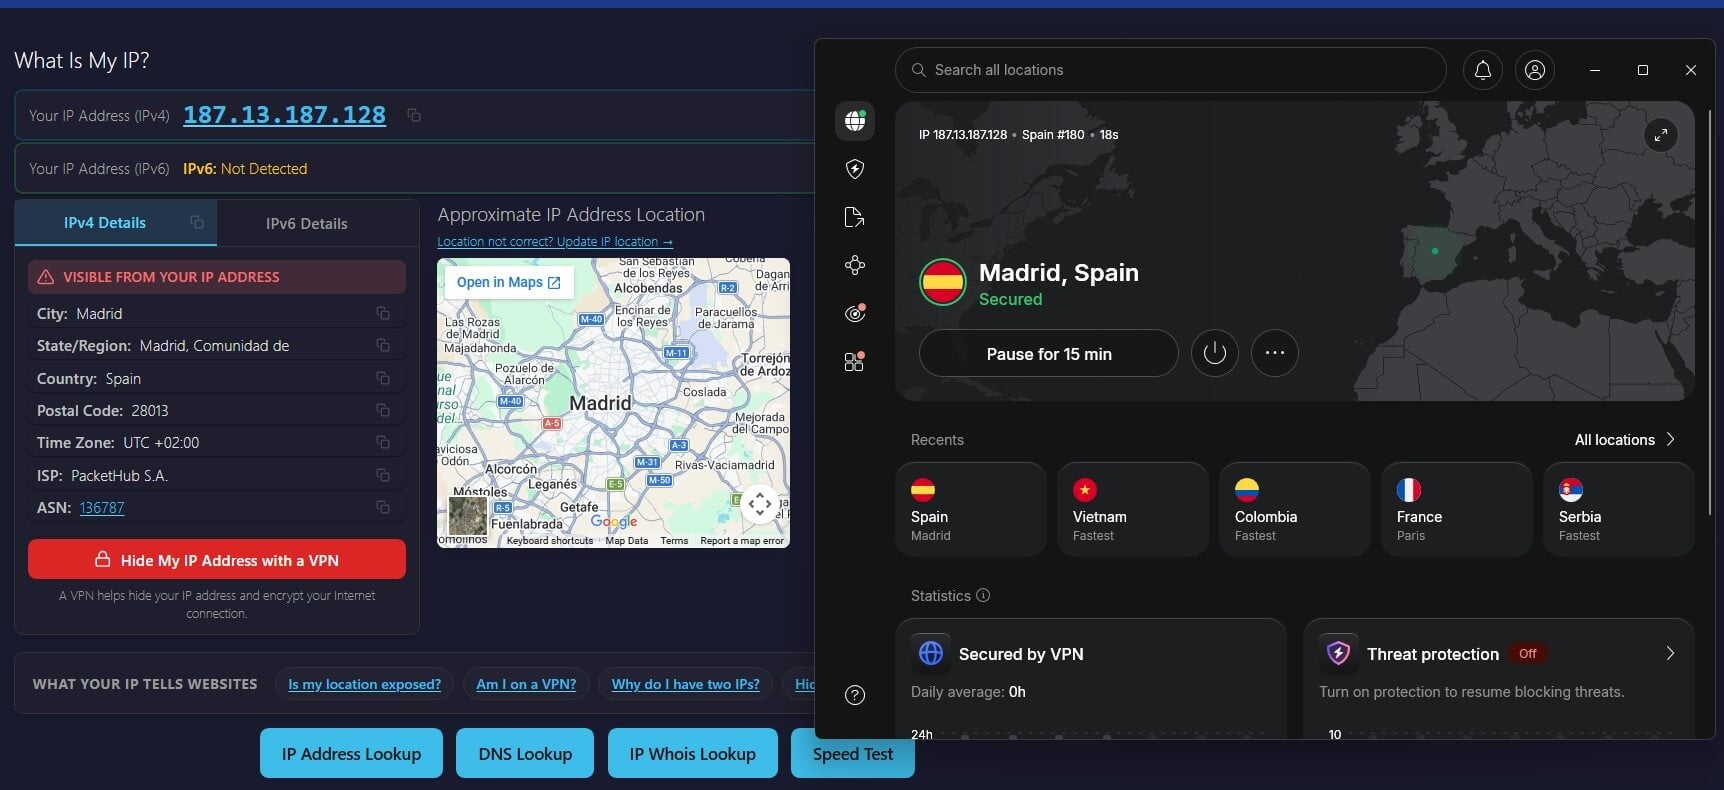1724x790 pixels.
Task: Click 'Is my location exposed?' link
Action: 364,684
